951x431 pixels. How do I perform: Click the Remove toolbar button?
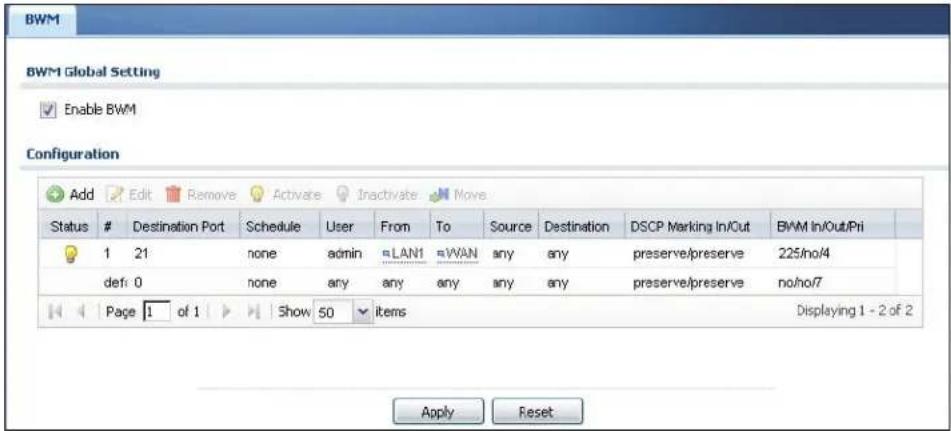201,195
